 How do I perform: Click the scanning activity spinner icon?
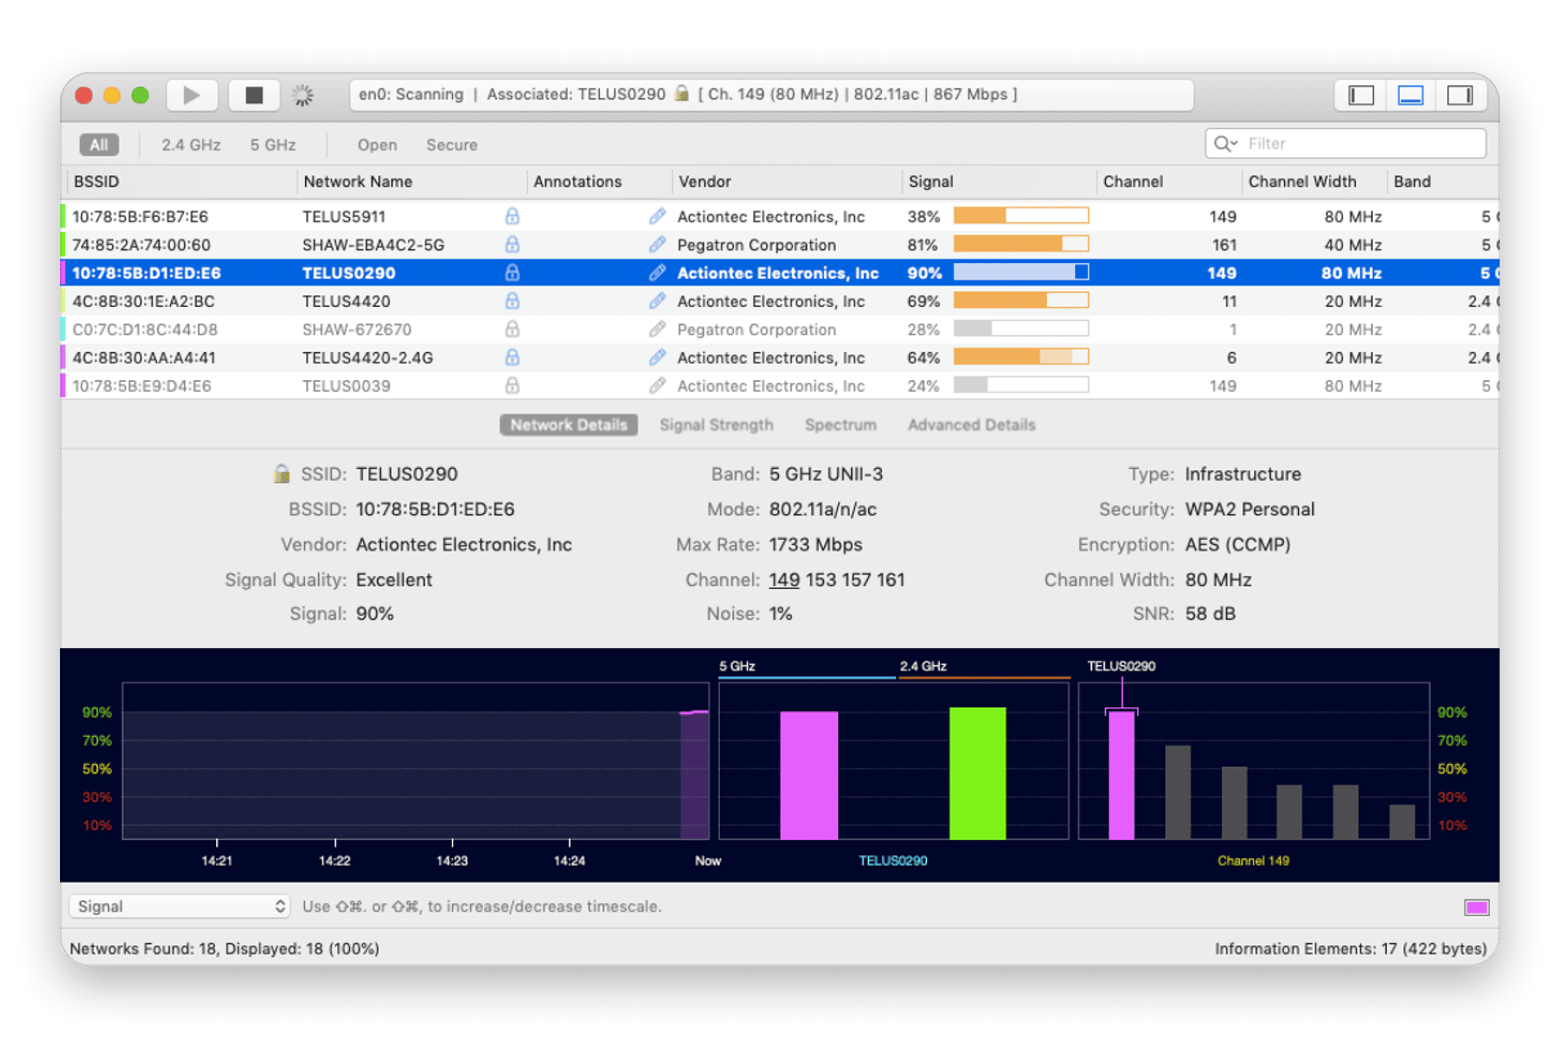[302, 95]
